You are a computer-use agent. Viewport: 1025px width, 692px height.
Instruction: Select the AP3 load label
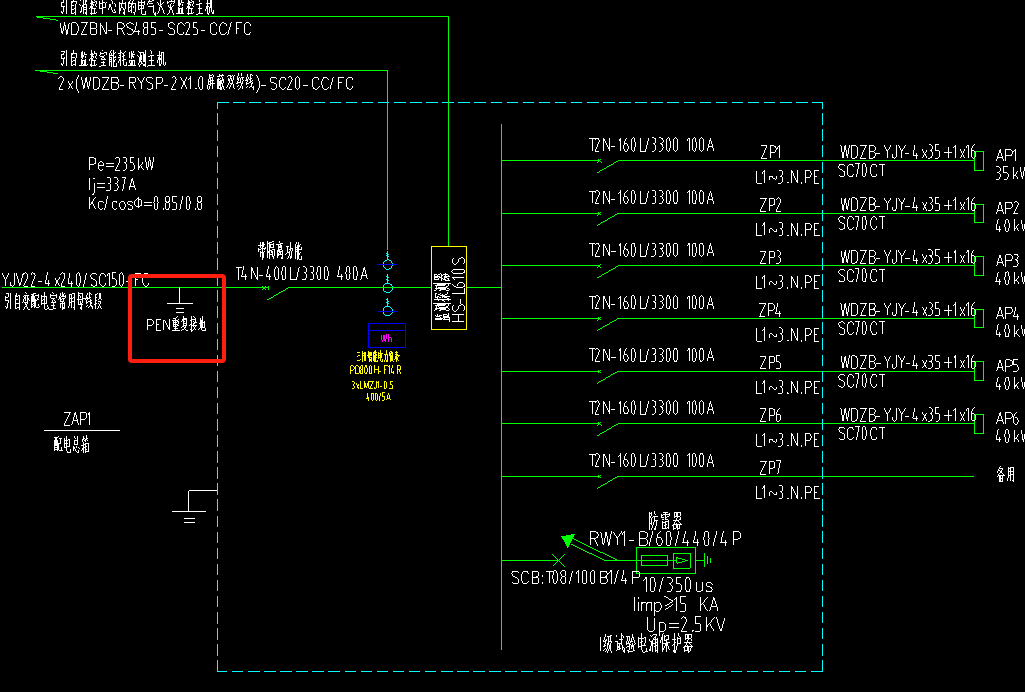coord(1007,261)
